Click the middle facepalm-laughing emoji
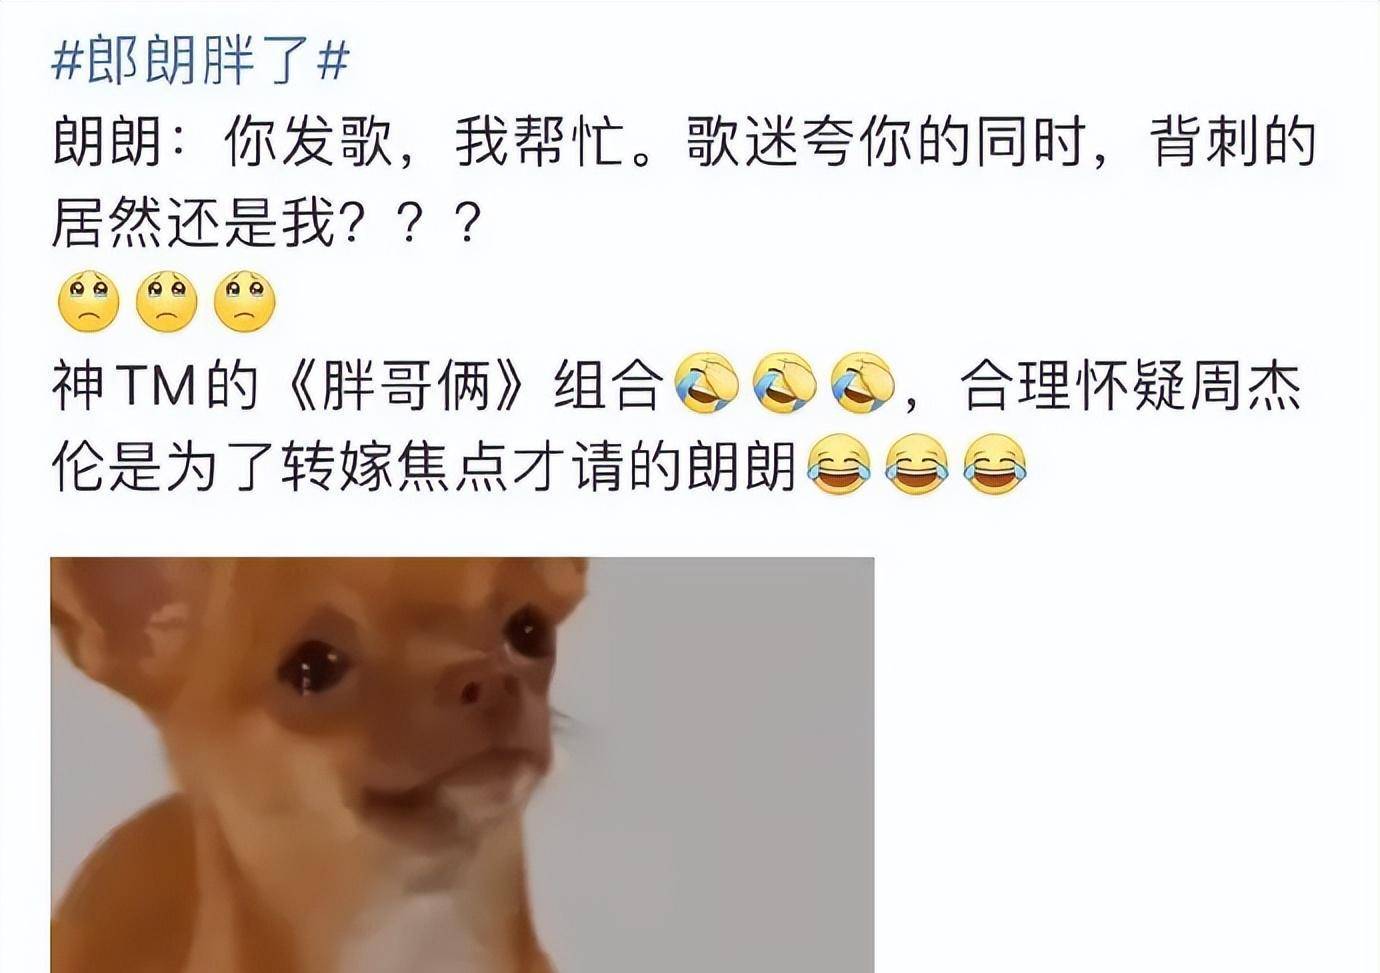The height and width of the screenshot is (973, 1380). 785,384
